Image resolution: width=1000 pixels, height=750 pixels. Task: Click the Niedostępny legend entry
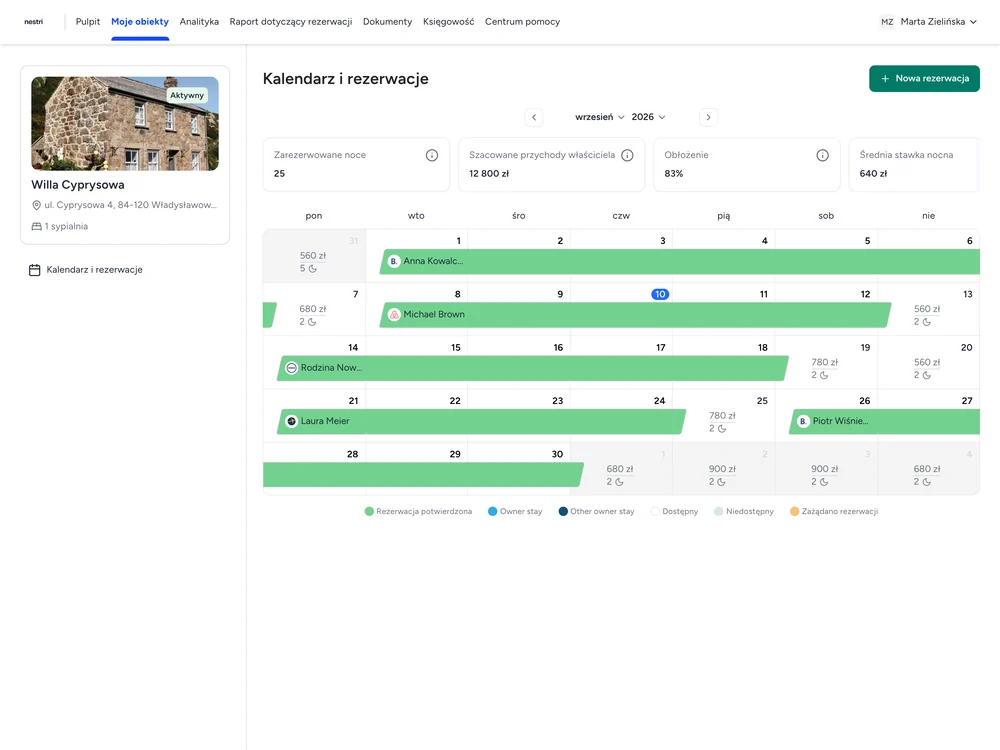744,511
